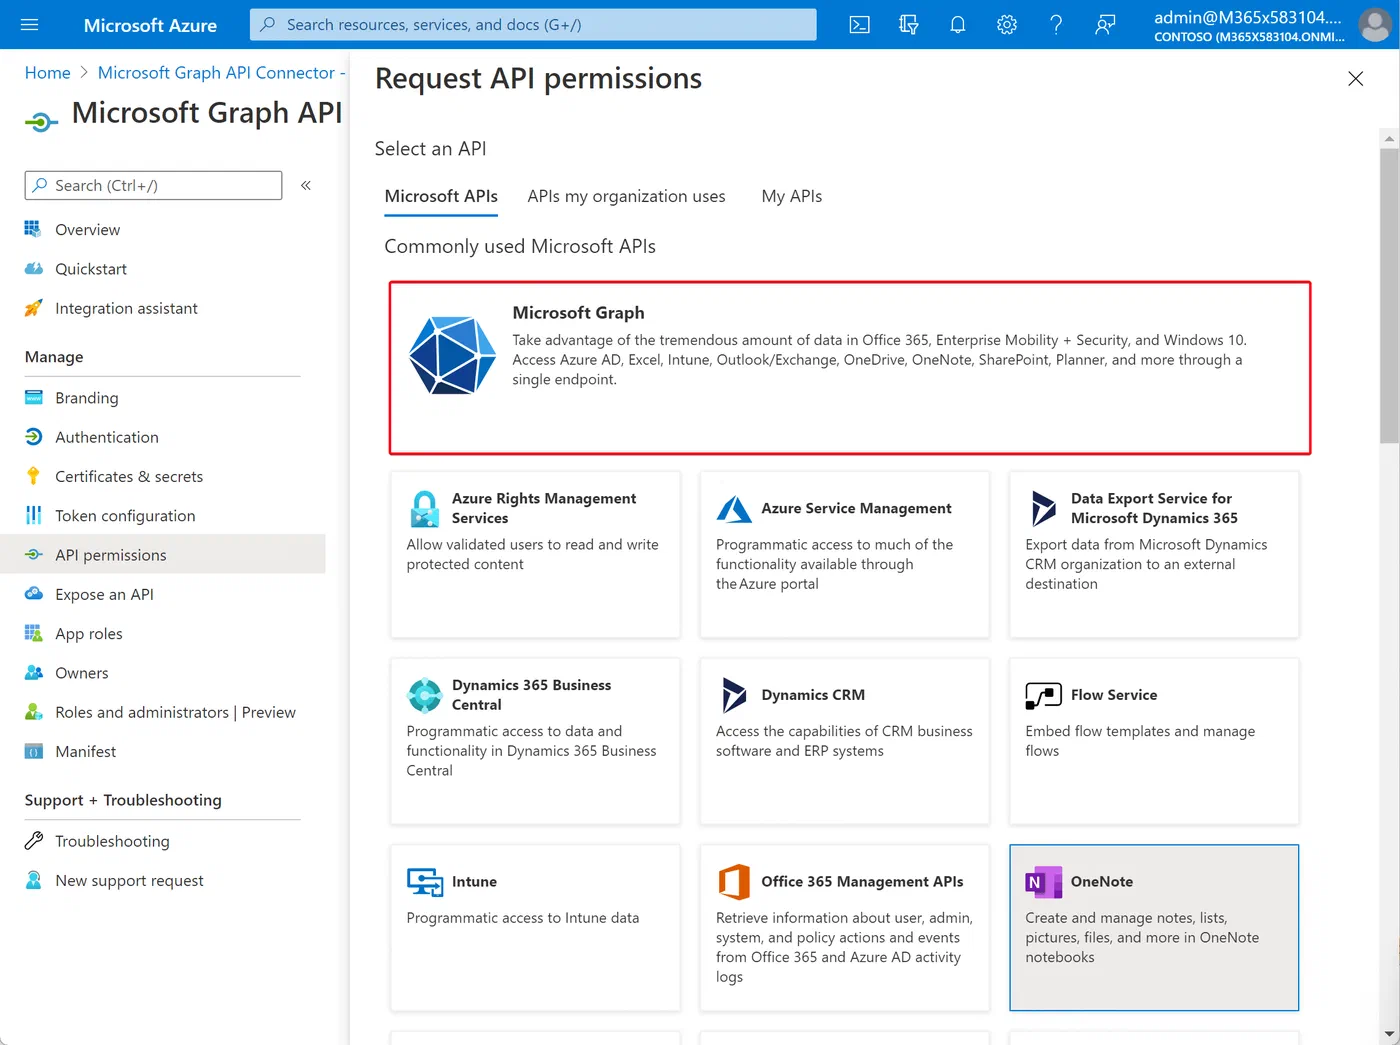Close the Request API permissions panel
The image size is (1400, 1045).
(1355, 79)
